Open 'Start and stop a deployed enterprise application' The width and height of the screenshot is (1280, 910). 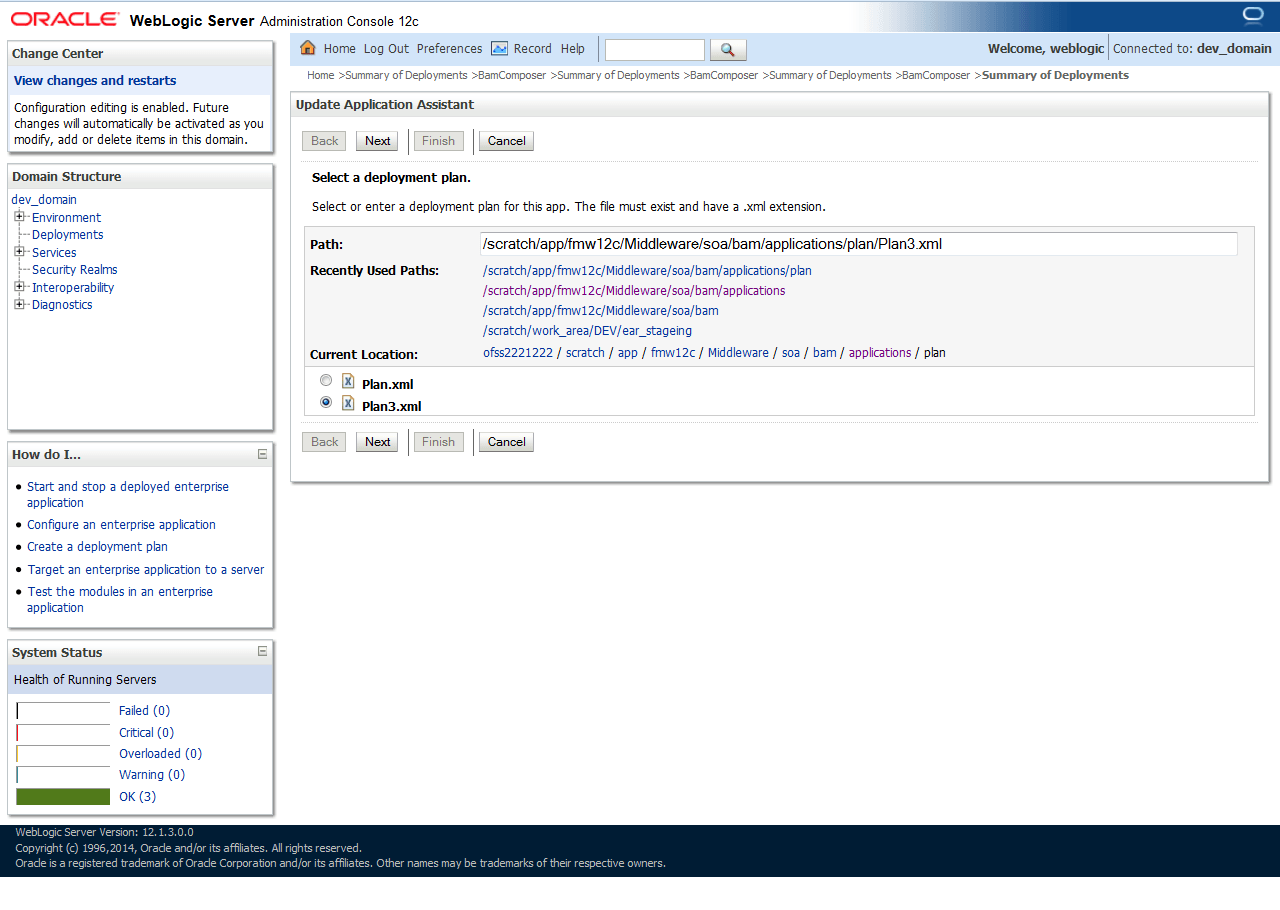(x=128, y=495)
